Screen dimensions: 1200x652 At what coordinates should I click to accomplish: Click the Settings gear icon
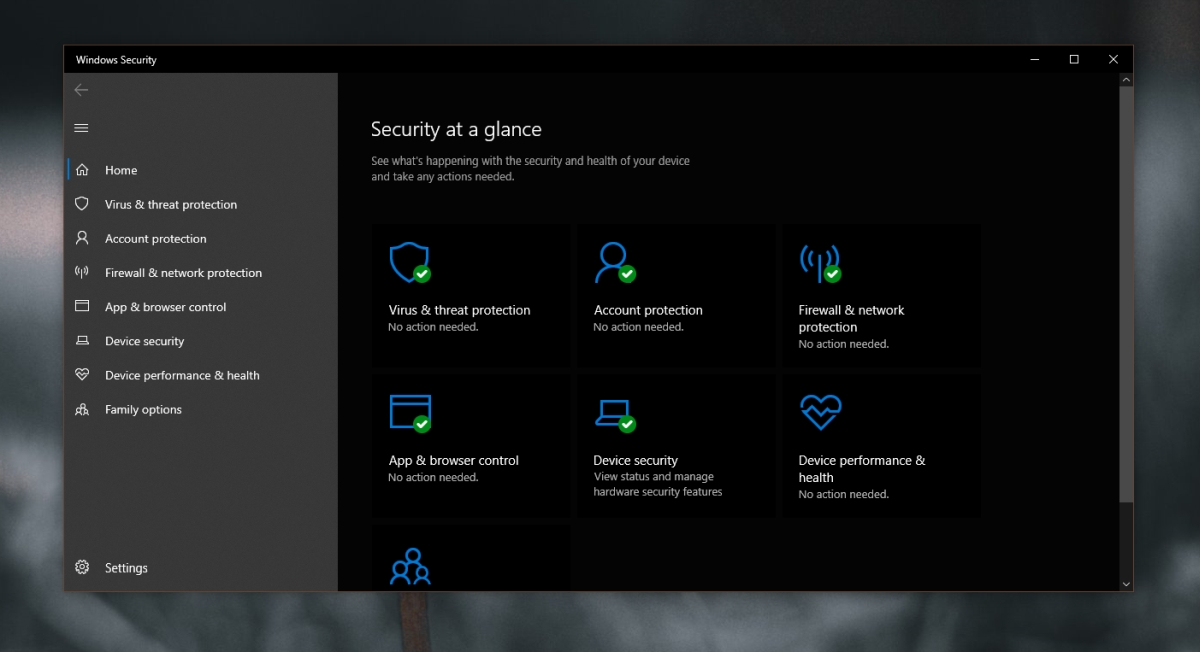pyautogui.click(x=82, y=567)
